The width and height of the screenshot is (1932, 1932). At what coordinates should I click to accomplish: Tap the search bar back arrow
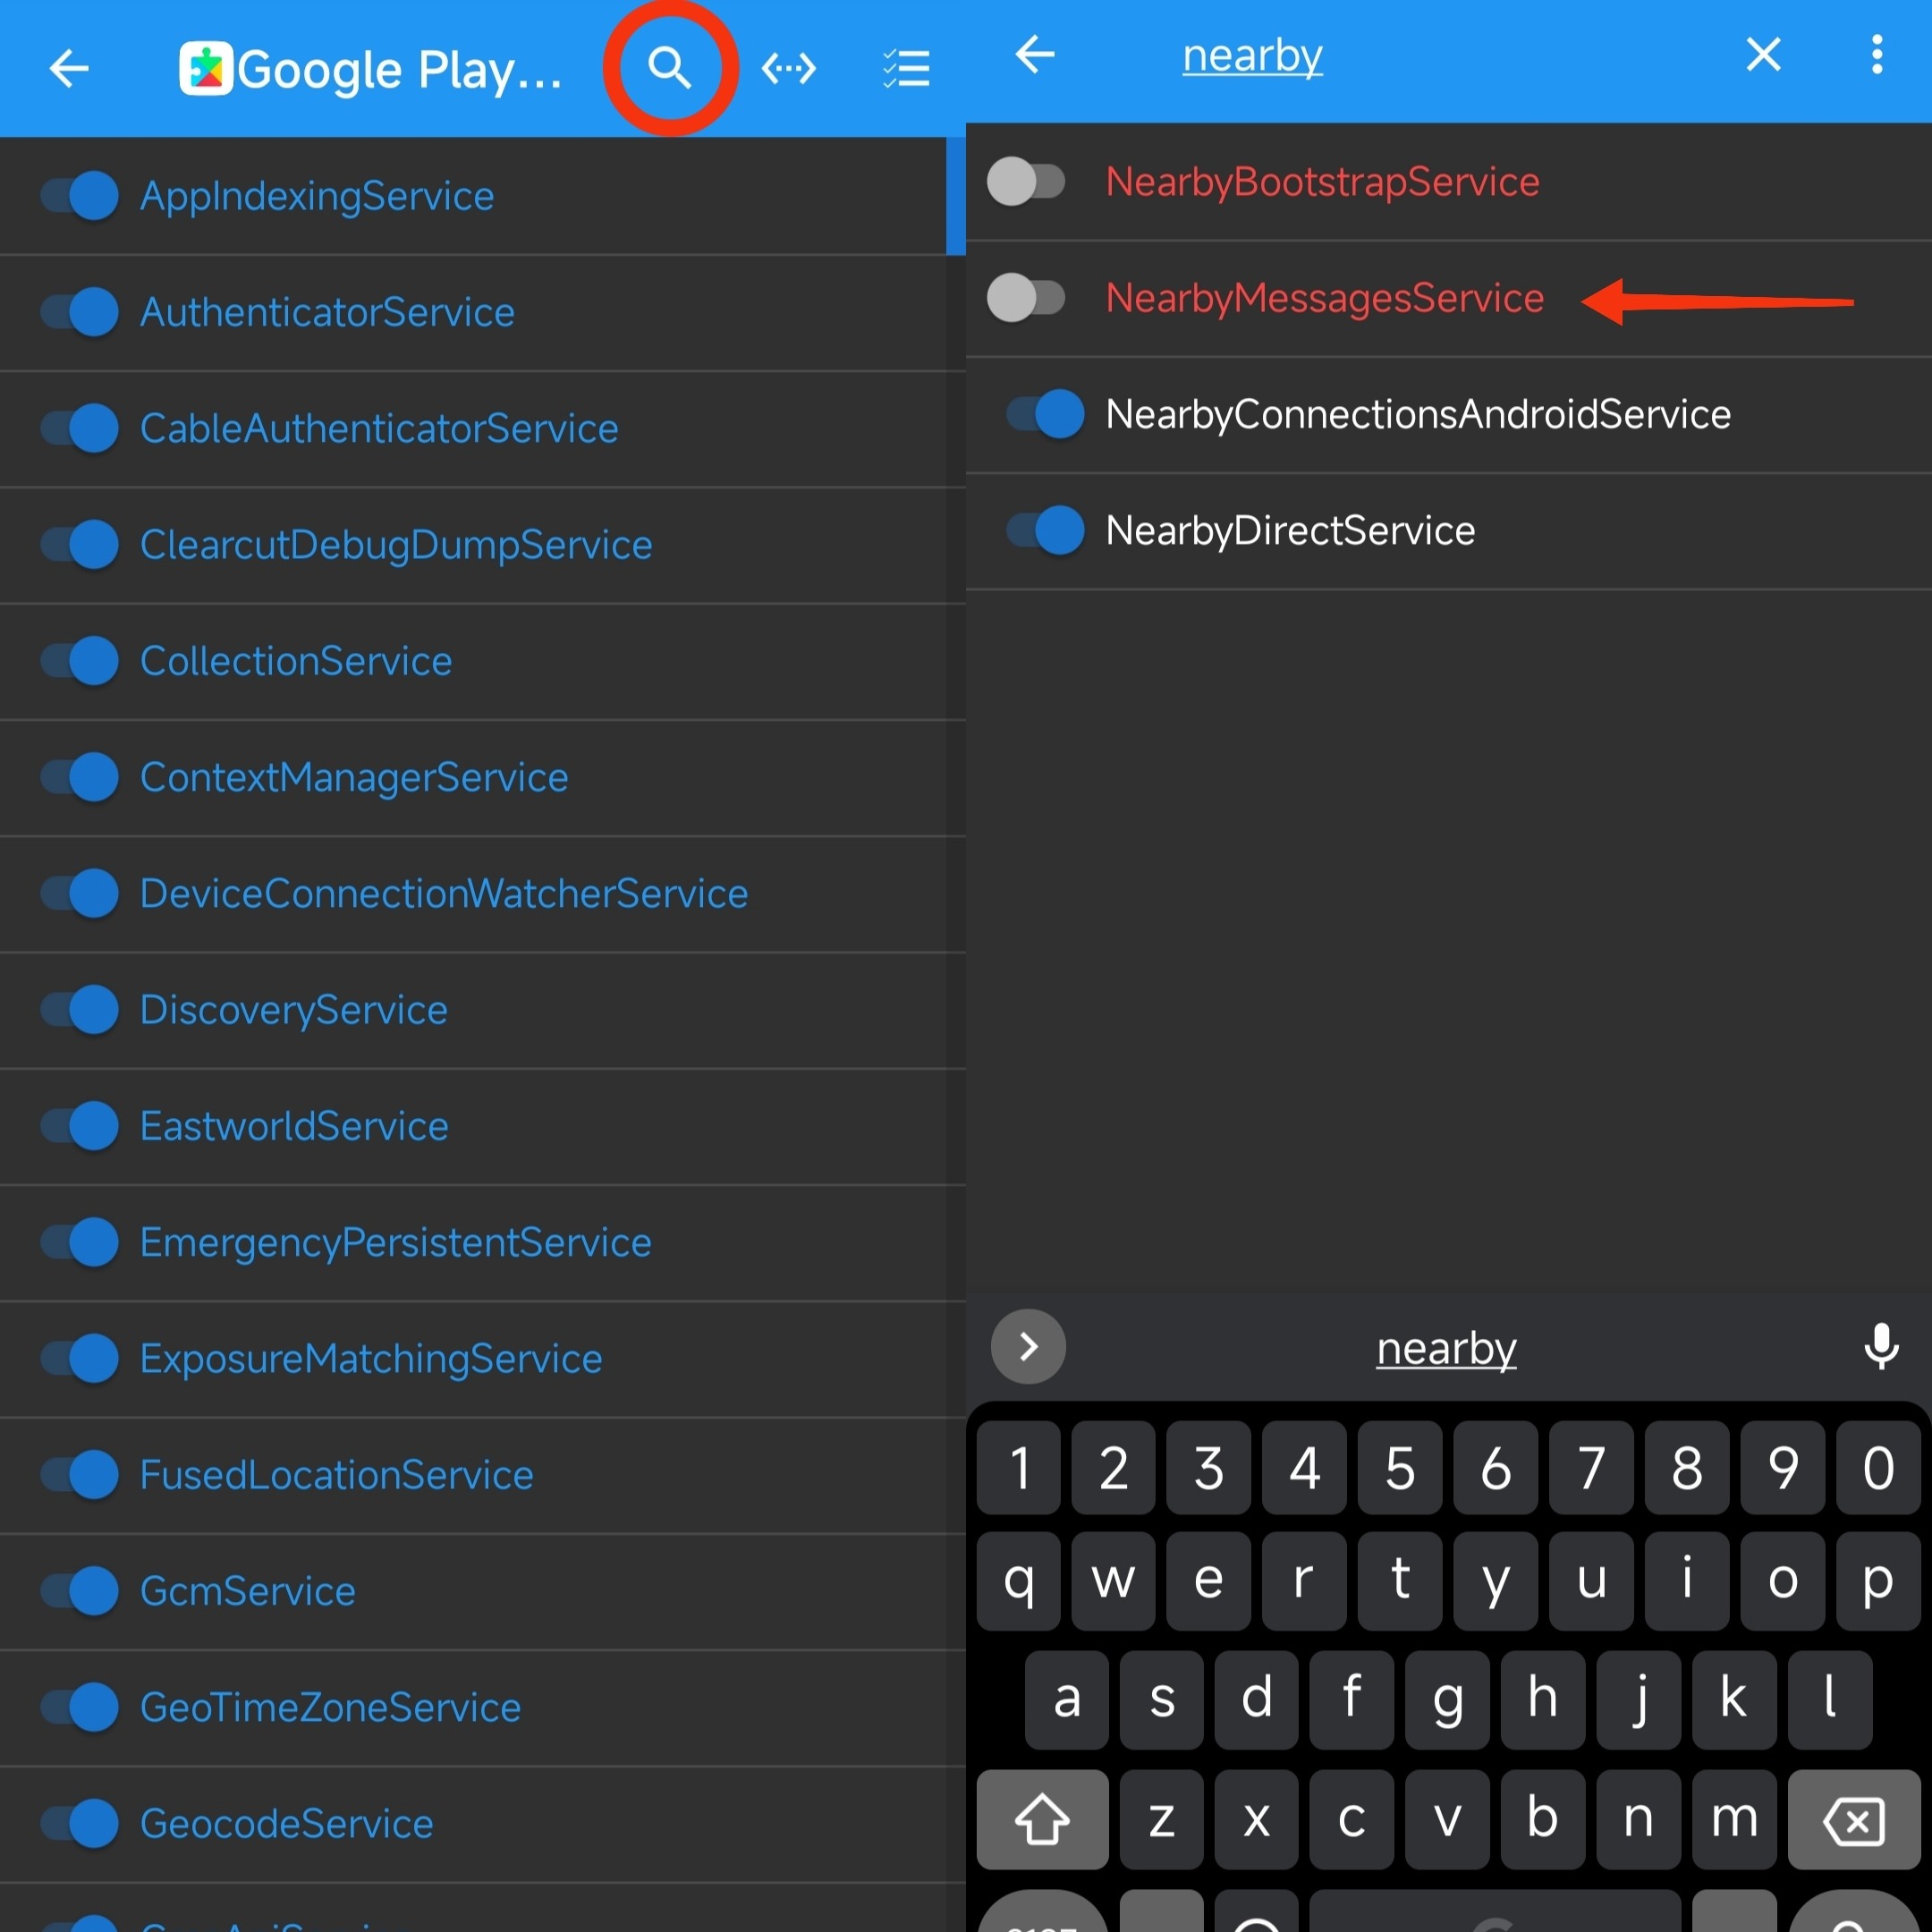coord(1035,54)
